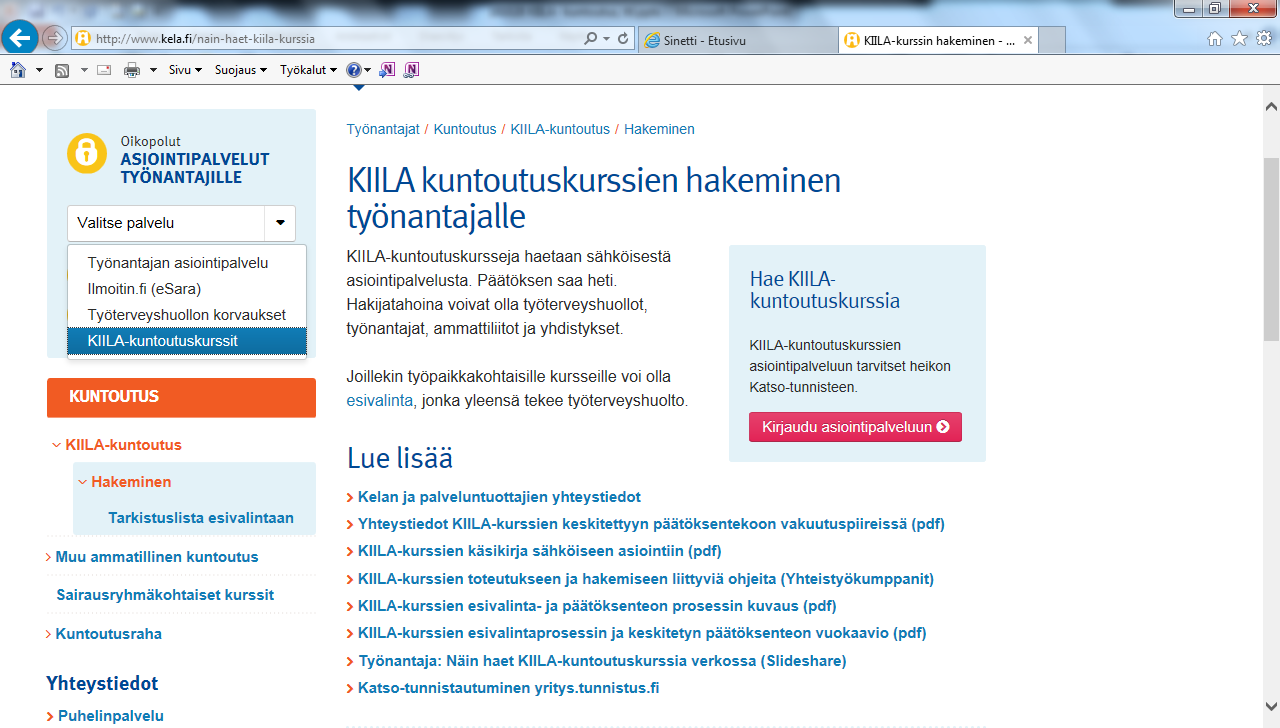The image size is (1280, 728).
Task: Open the Slideshare Työnantaja link
Action: point(602,661)
